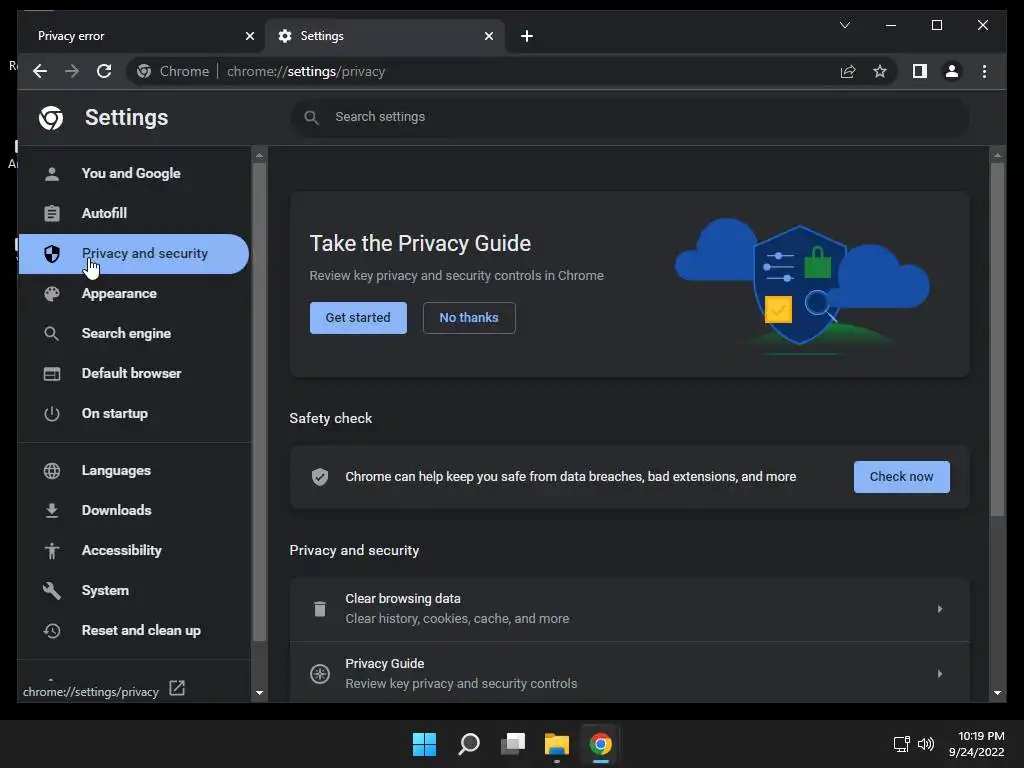Open the Windows Start menu
The width and height of the screenshot is (1024, 768).
pos(424,744)
